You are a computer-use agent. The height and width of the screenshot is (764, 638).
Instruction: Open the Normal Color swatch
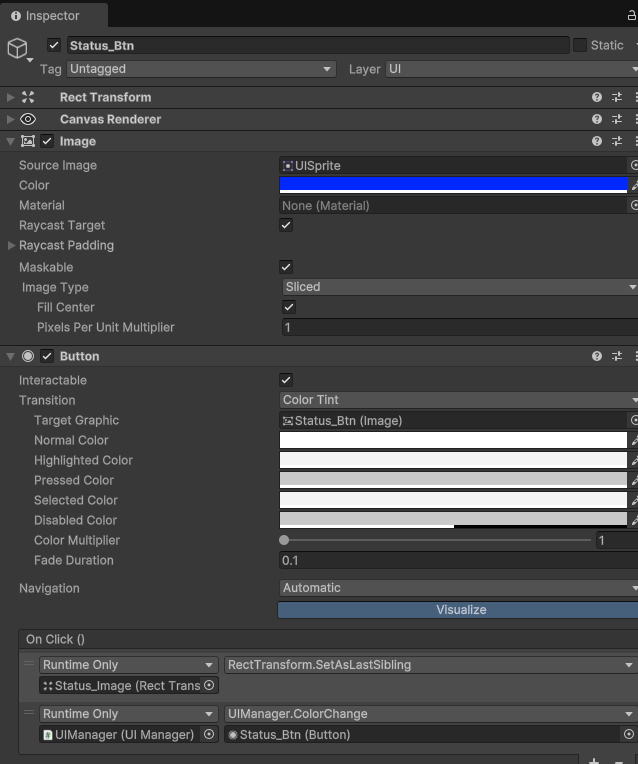(453, 440)
